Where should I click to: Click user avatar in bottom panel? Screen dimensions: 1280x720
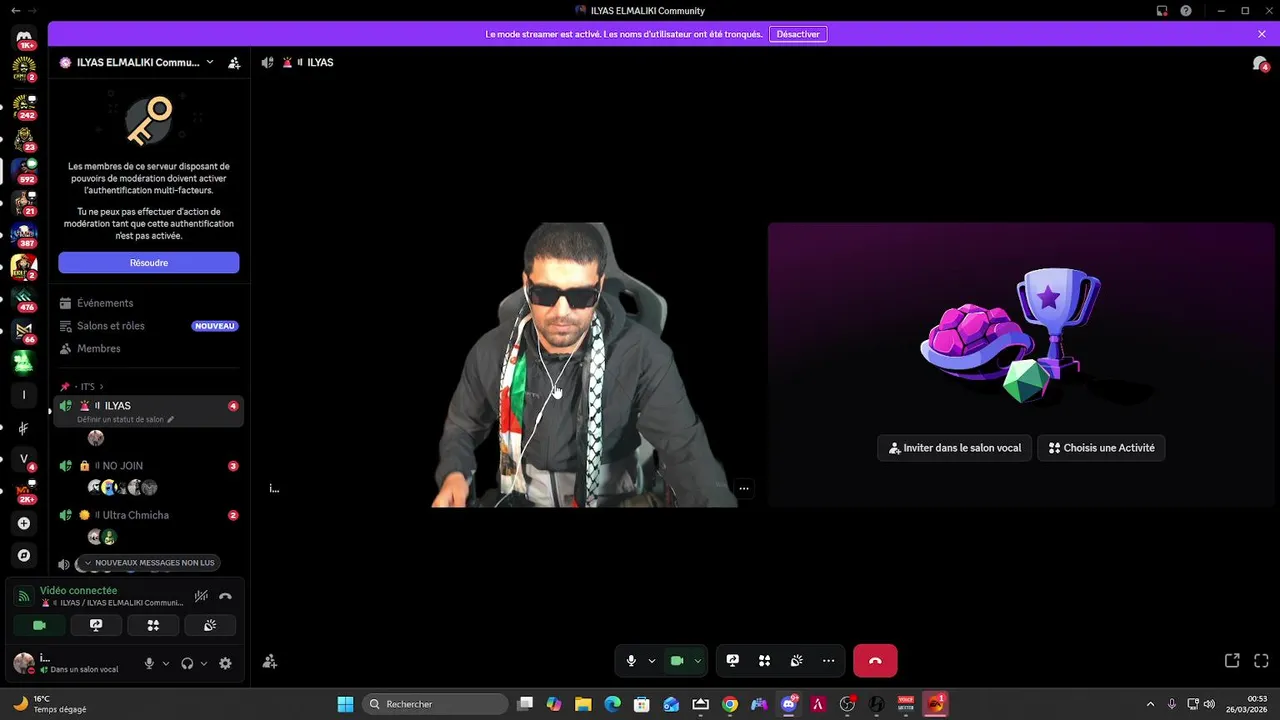coord(24,662)
